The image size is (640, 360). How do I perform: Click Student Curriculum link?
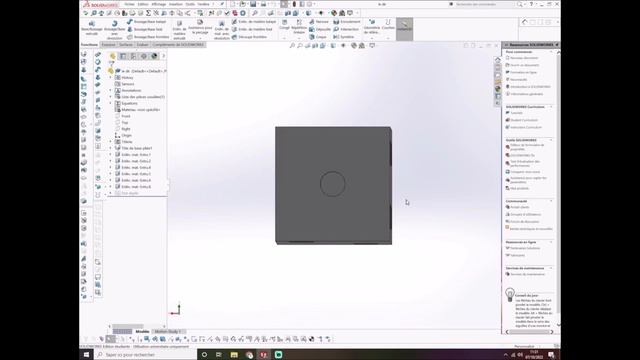tap(524, 120)
